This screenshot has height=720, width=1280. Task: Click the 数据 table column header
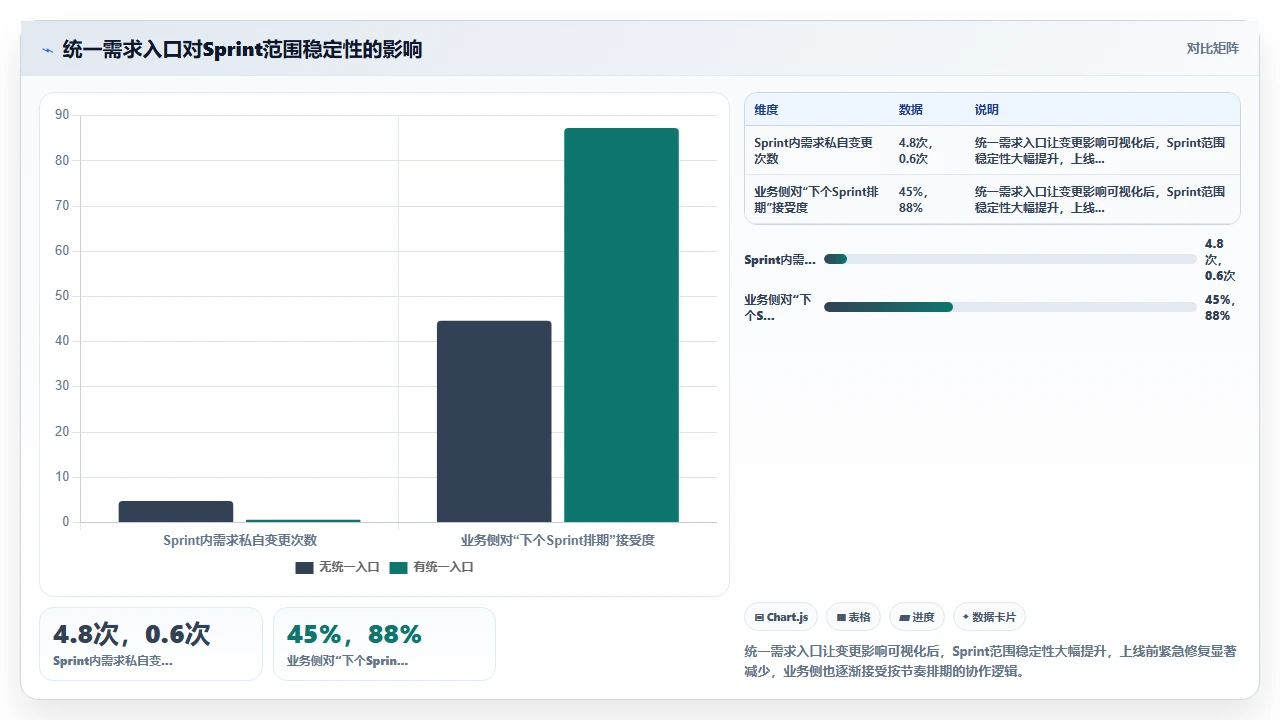coord(911,110)
